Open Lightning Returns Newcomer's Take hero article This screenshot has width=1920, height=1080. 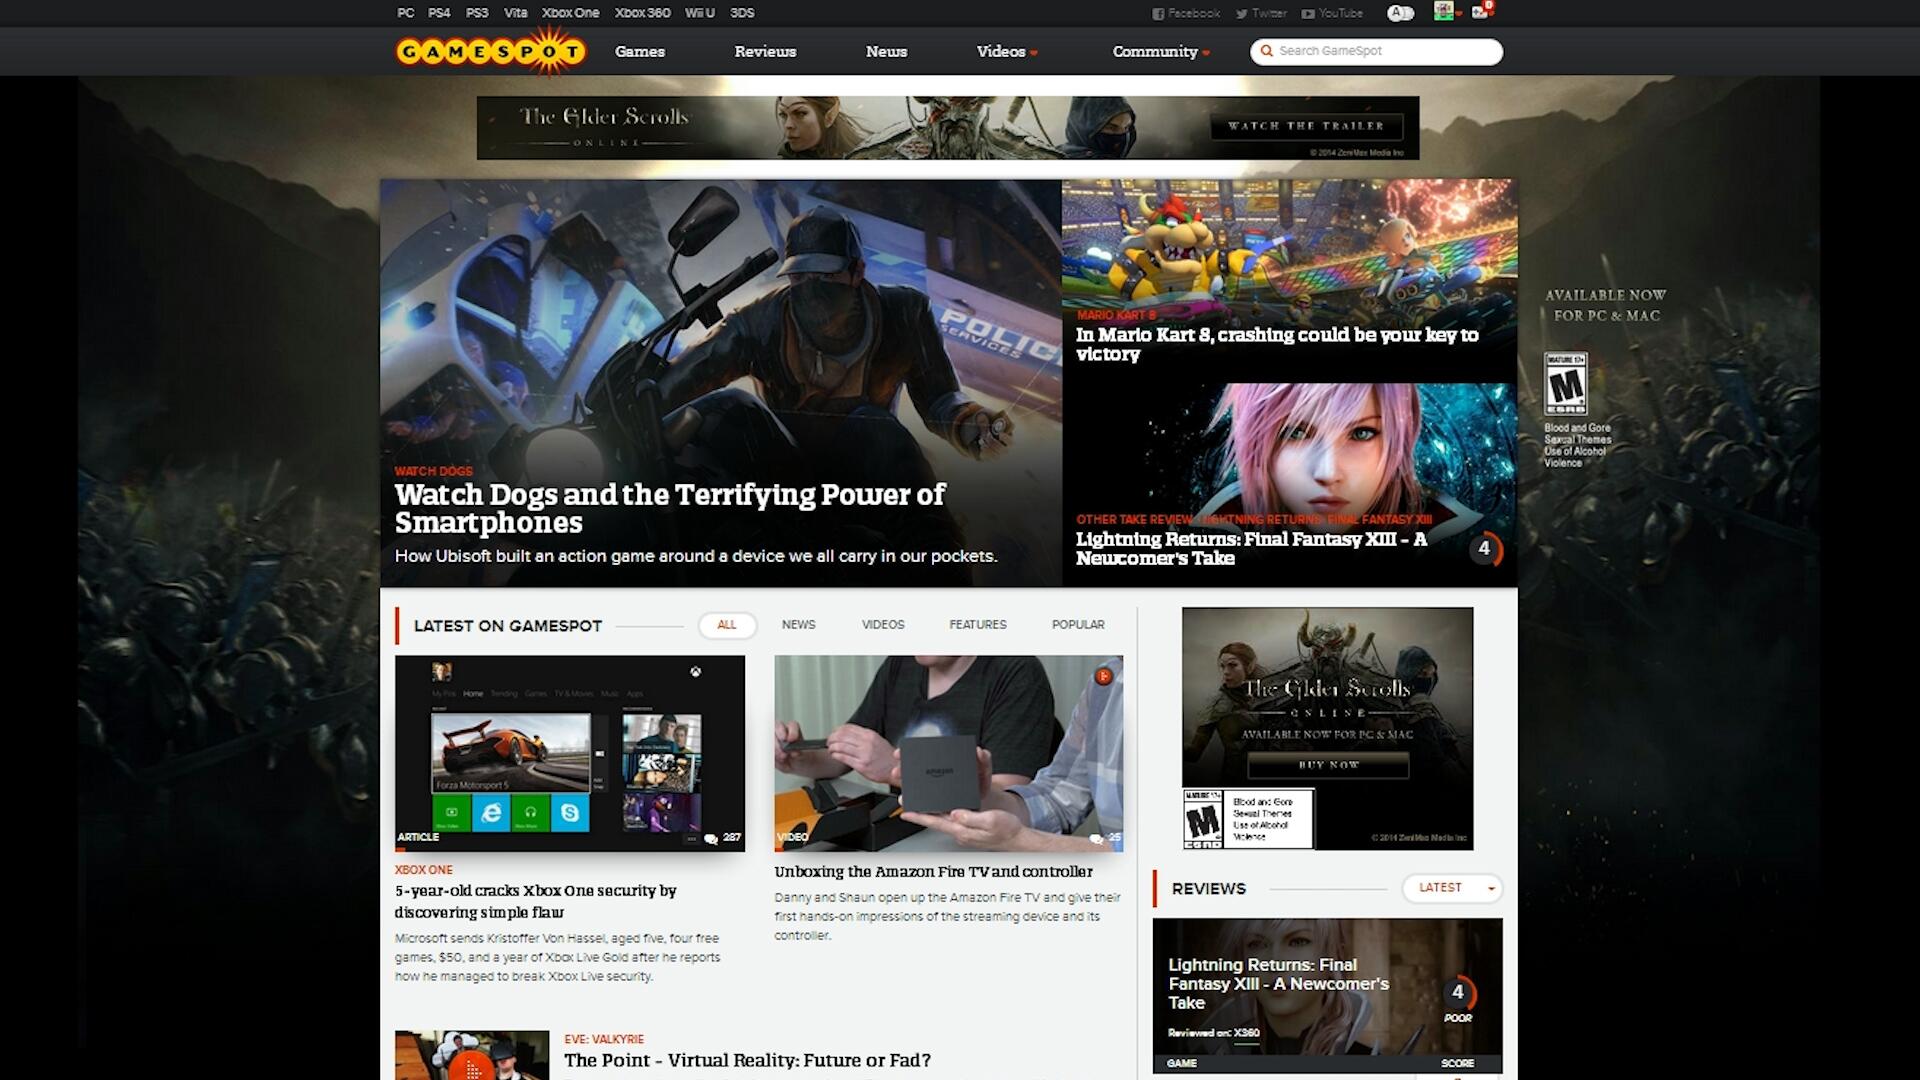pos(1251,548)
